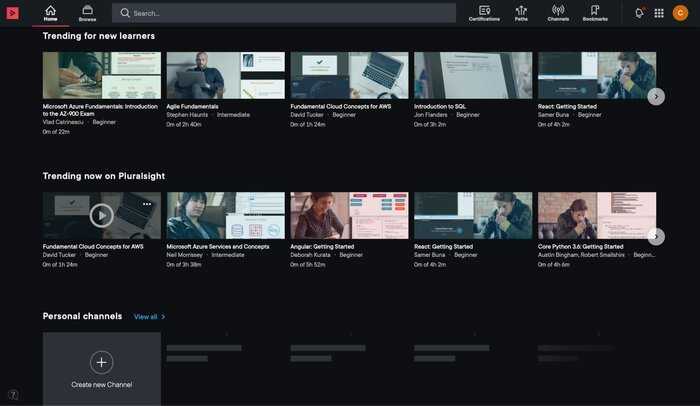700x406 pixels.
Task: Click Personal channels heading
Action: (82, 316)
